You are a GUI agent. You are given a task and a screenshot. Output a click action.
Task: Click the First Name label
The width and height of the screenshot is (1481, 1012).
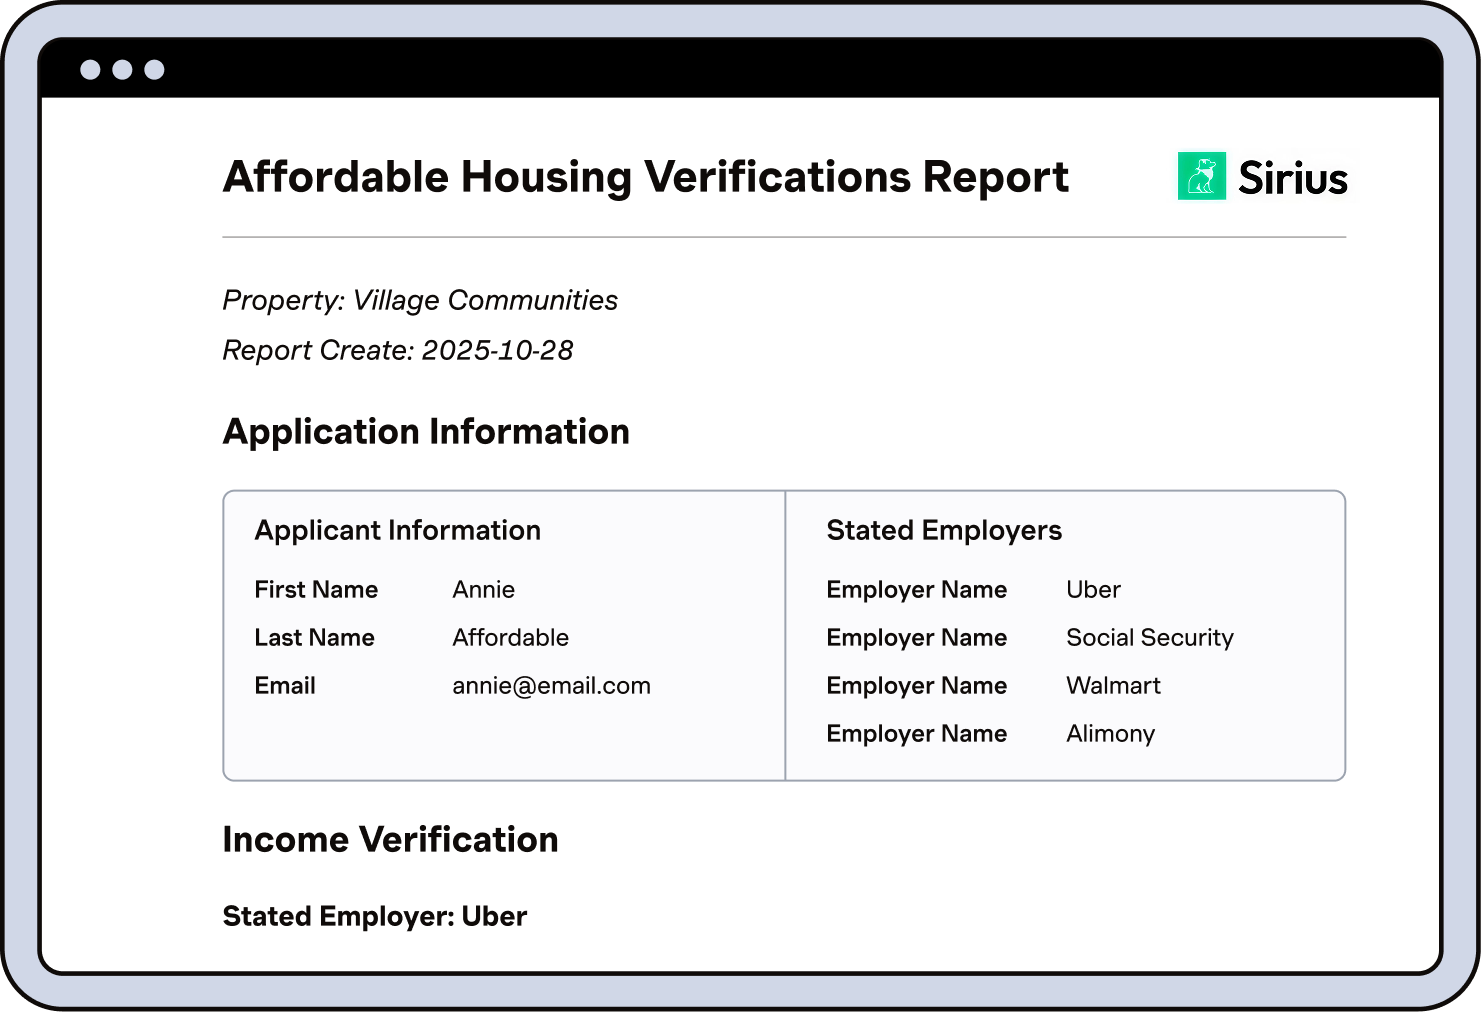[316, 590]
